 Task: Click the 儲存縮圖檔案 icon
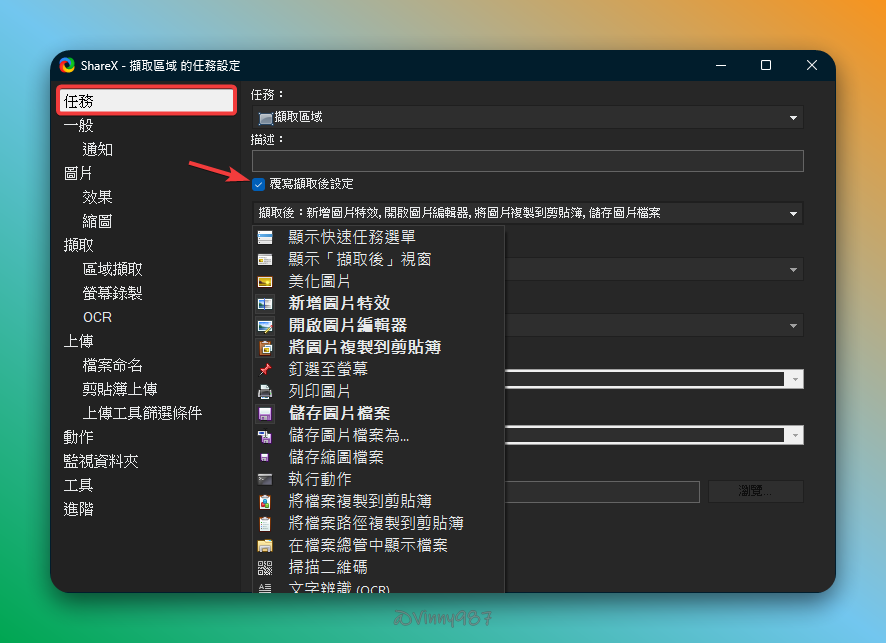(265, 457)
